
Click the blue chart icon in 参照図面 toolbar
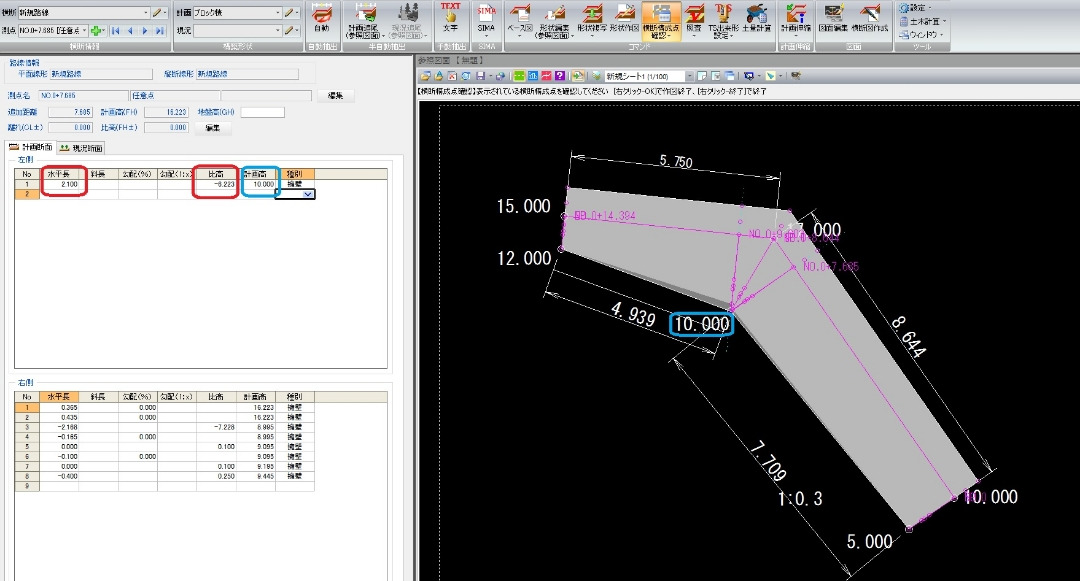tap(533, 76)
